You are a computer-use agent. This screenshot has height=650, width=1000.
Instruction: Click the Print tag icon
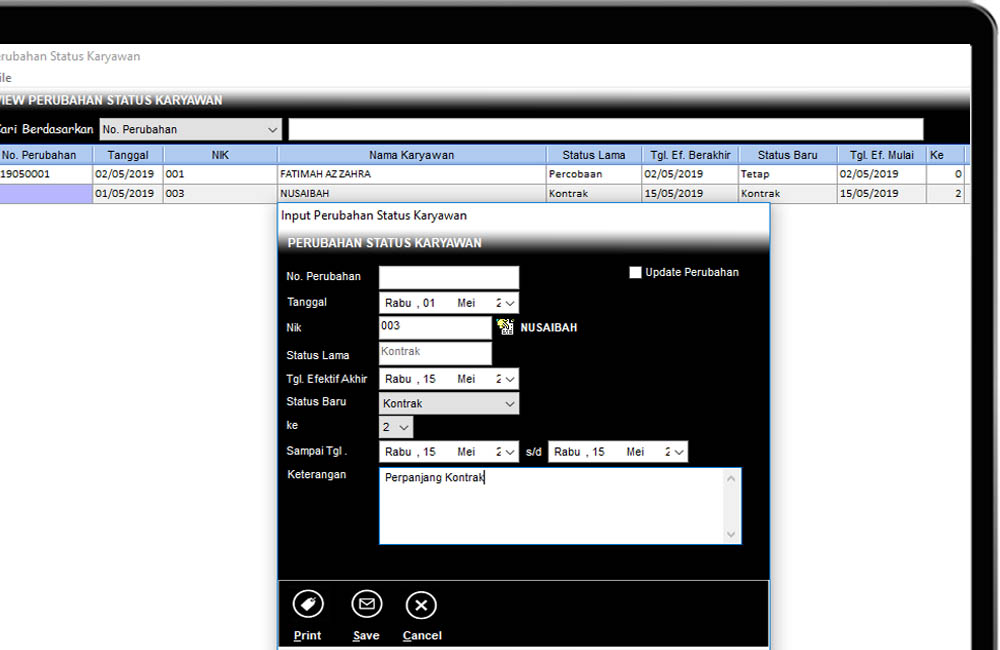pos(308,605)
